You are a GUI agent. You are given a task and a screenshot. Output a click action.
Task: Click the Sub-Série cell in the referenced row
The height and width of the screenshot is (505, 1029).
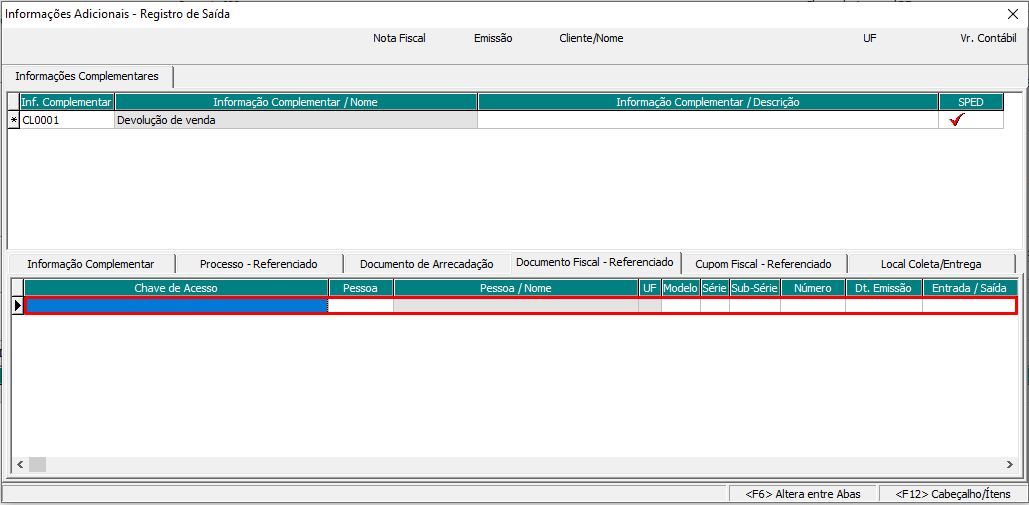click(x=755, y=305)
